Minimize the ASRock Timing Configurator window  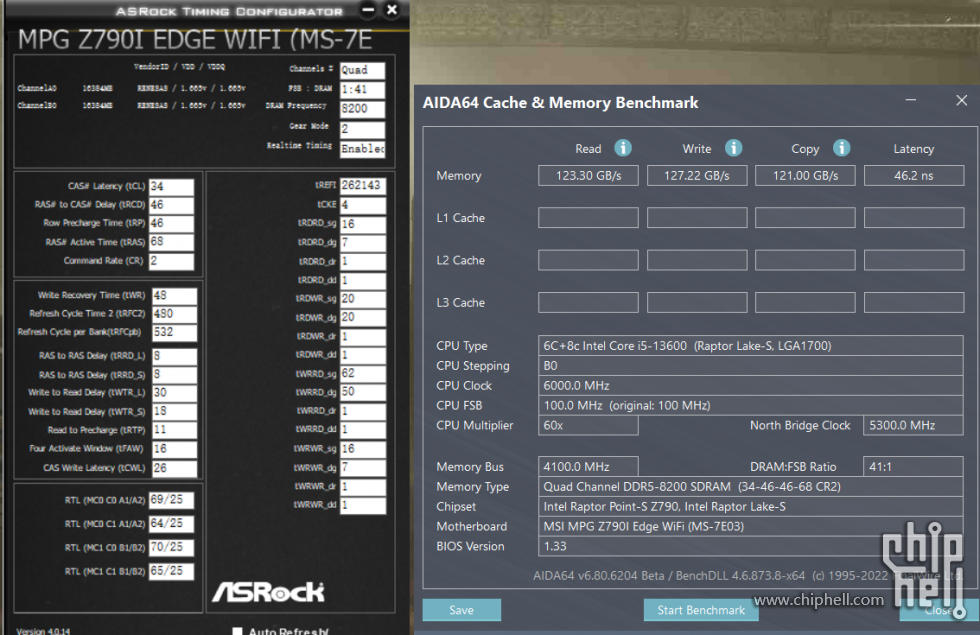[368, 9]
